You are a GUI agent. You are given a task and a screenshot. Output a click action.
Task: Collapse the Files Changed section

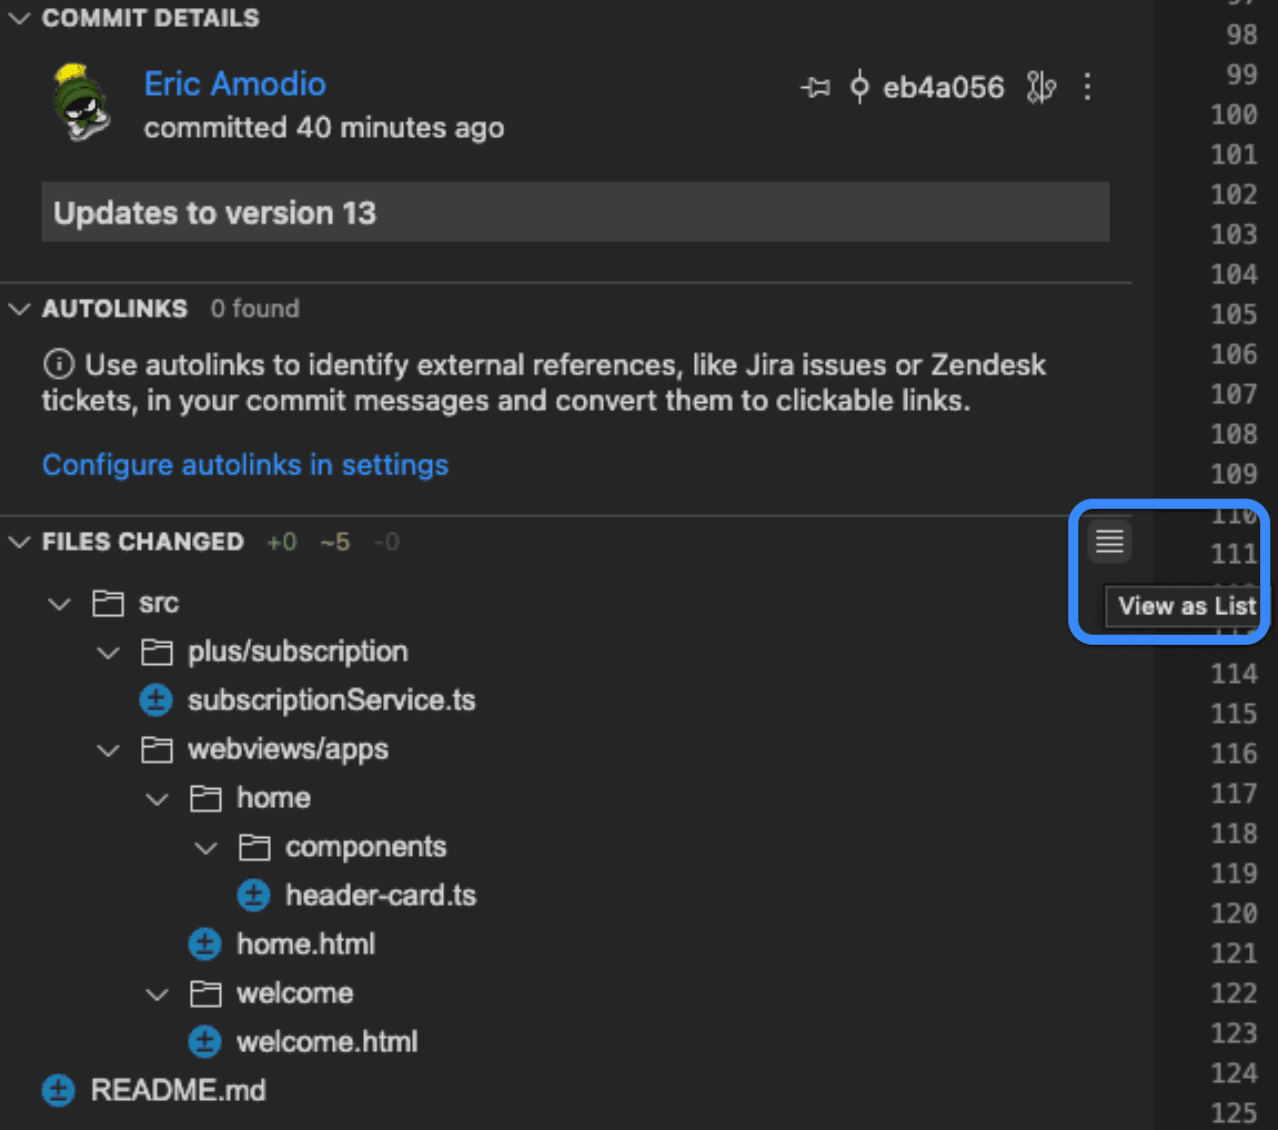(19, 542)
